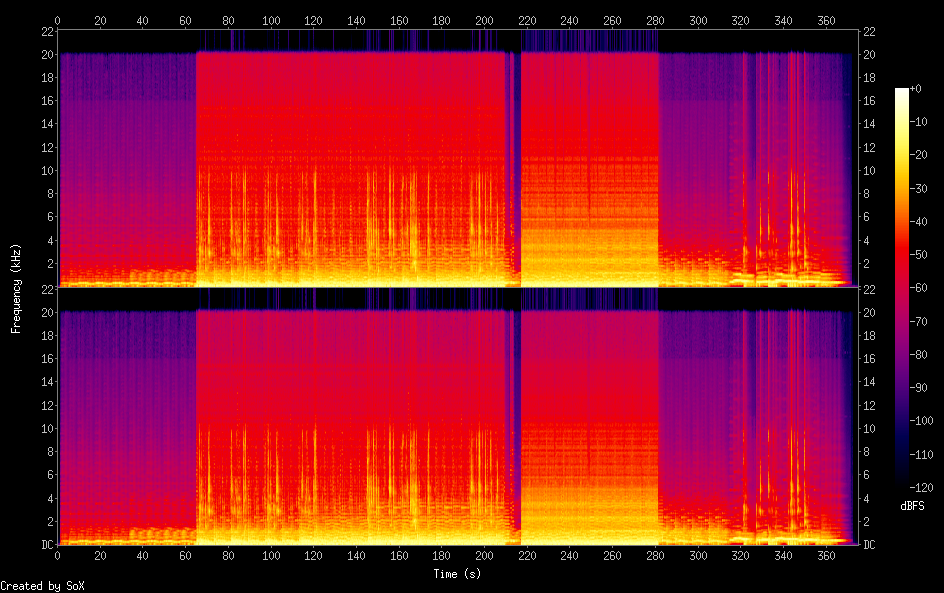The height and width of the screenshot is (593, 944).
Task: Click "4" on the lower channel's left frequency axis
Action: click(51, 498)
